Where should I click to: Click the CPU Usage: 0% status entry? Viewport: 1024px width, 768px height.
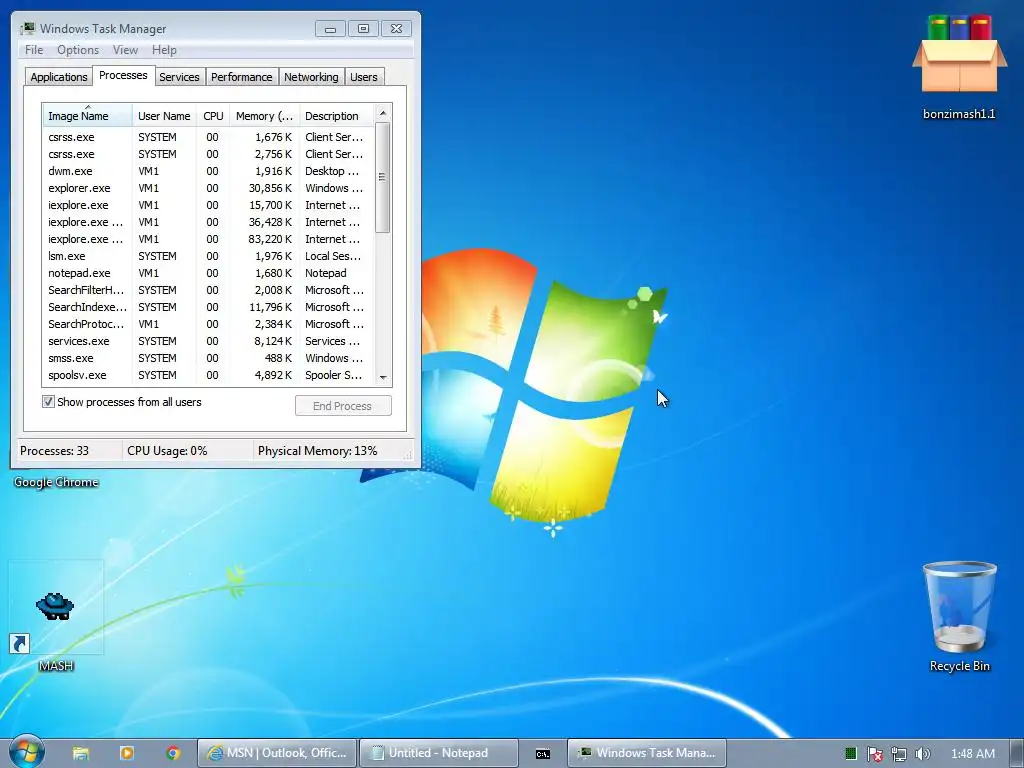[187, 451]
